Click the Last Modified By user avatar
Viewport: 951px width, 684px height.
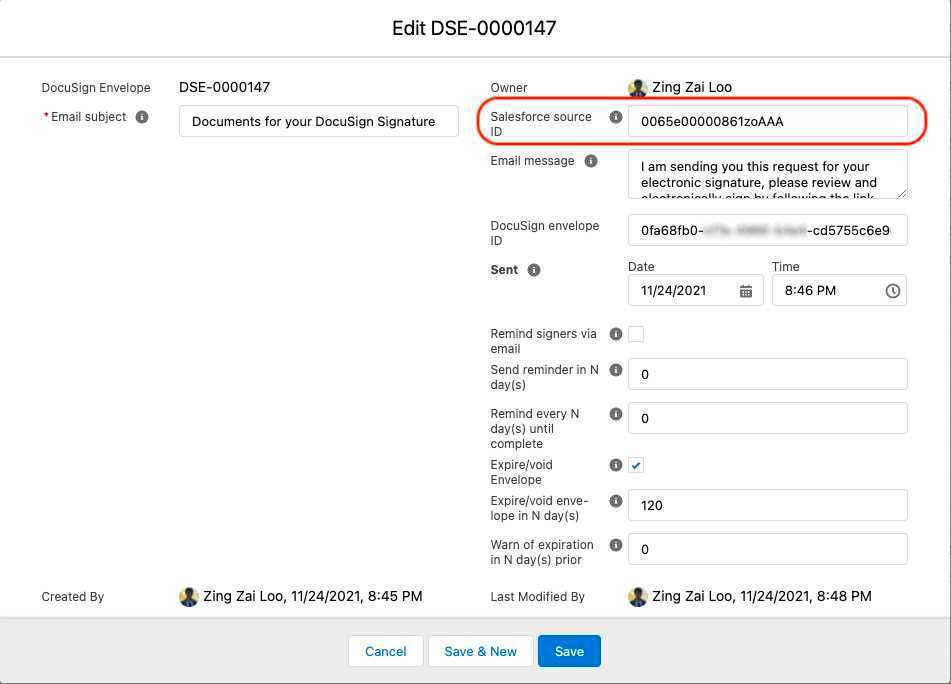[637, 596]
